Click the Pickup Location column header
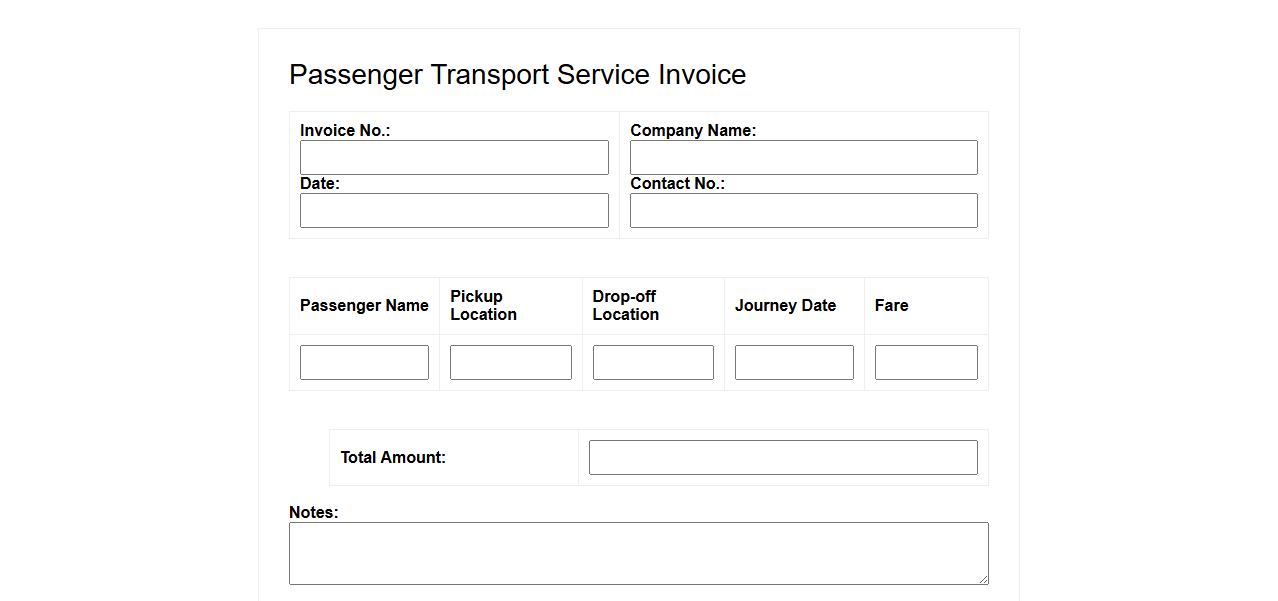 click(483, 306)
